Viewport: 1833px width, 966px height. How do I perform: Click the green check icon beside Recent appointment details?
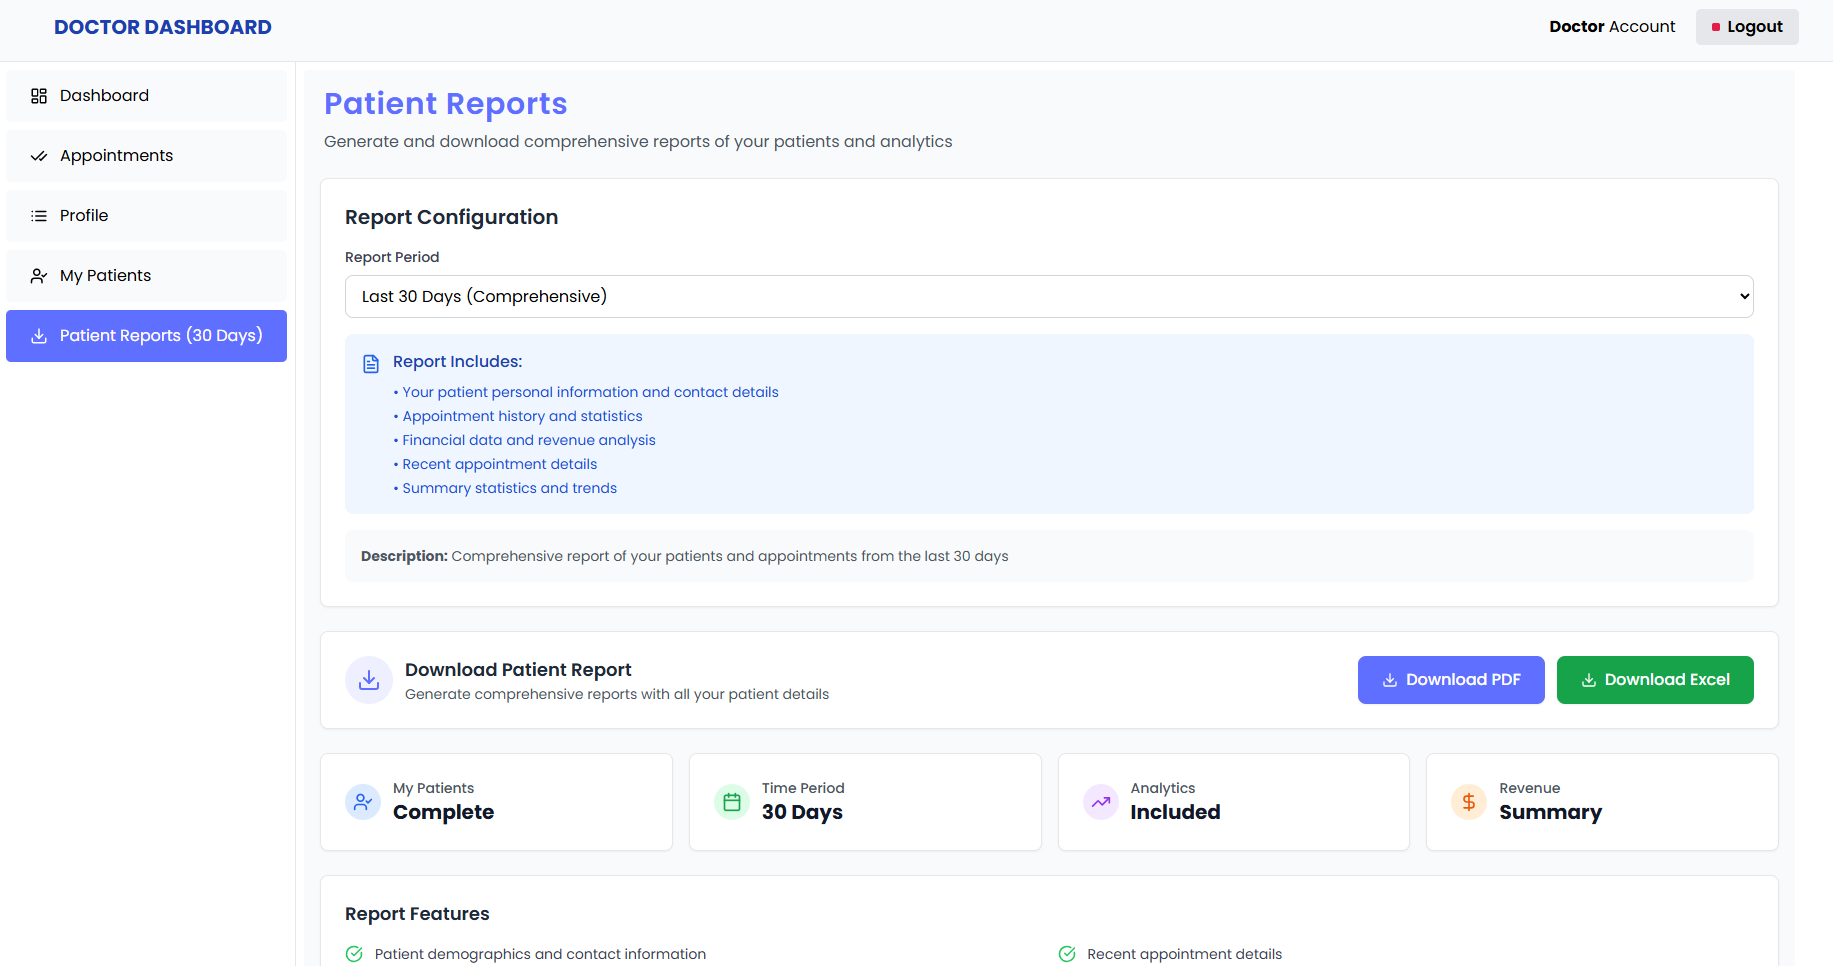point(1067,954)
